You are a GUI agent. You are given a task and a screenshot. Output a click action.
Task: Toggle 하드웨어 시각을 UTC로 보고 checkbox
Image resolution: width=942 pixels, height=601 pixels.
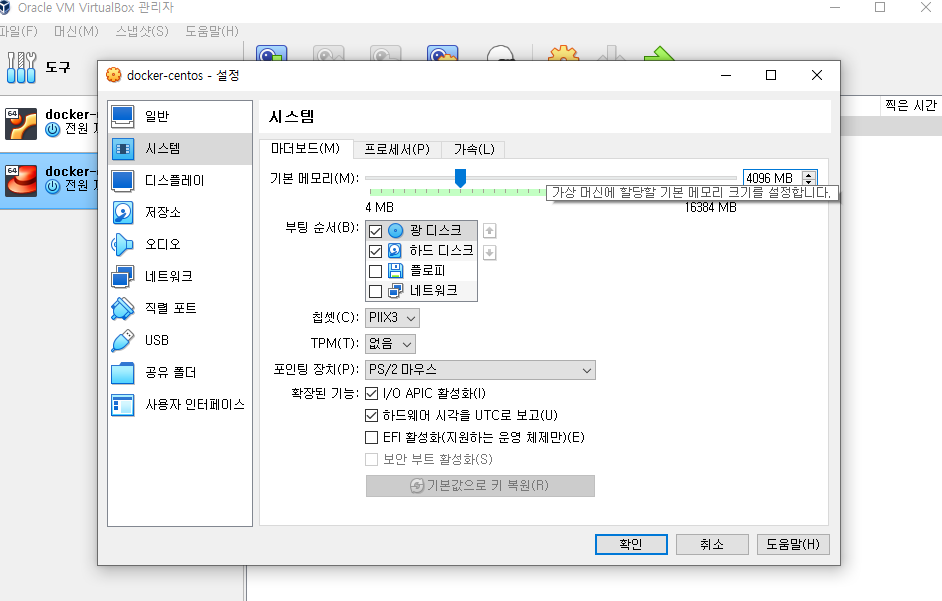(x=372, y=415)
